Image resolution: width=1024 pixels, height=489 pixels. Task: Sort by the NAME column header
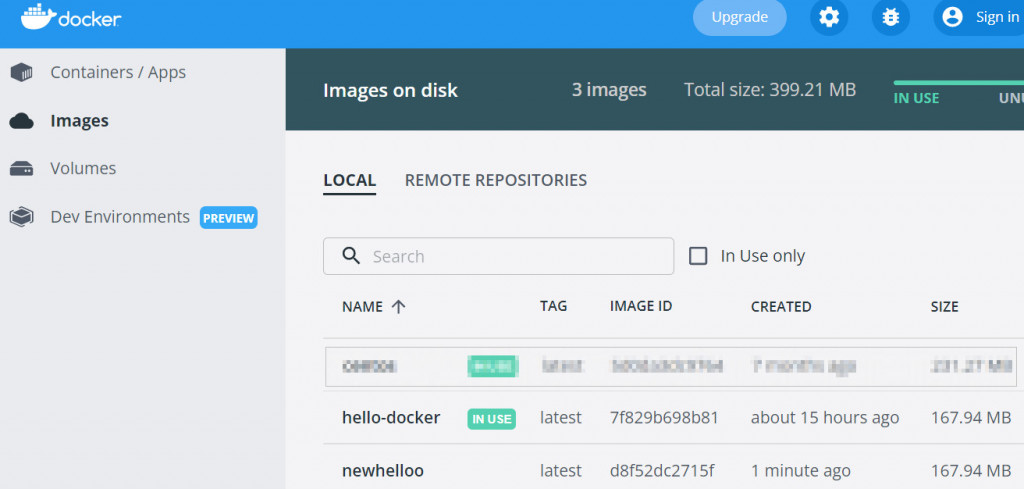[362, 307]
